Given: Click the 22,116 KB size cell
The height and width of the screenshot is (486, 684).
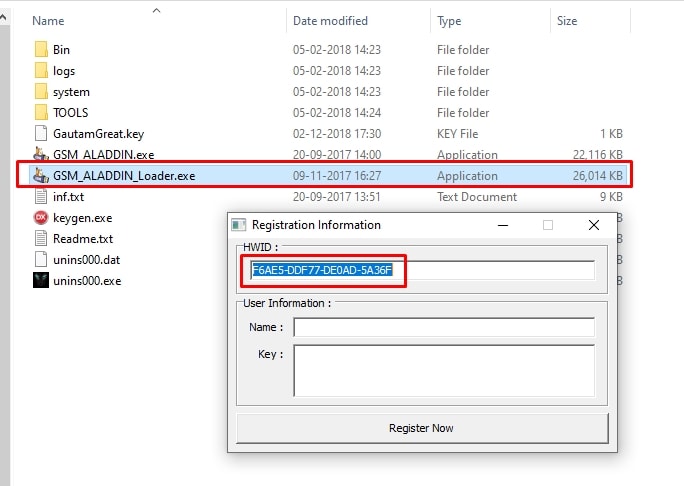Looking at the screenshot, I should [x=598, y=155].
